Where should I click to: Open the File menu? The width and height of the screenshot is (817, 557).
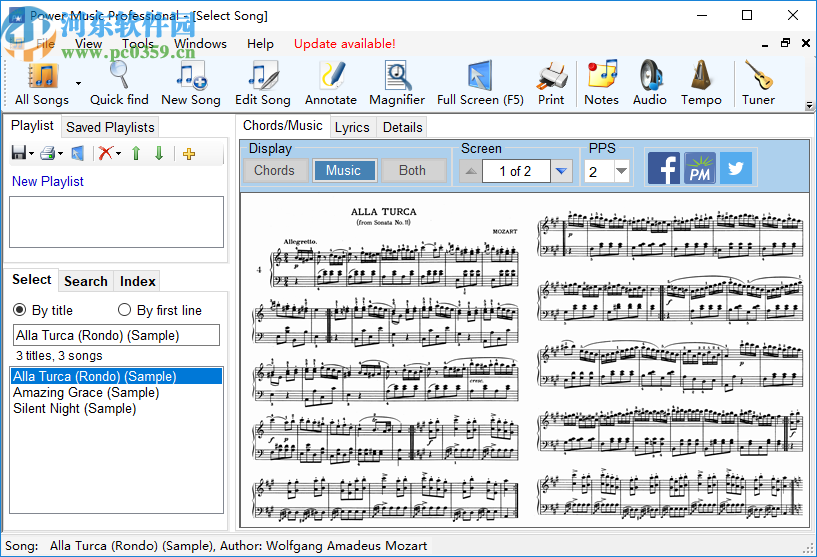click(45, 44)
